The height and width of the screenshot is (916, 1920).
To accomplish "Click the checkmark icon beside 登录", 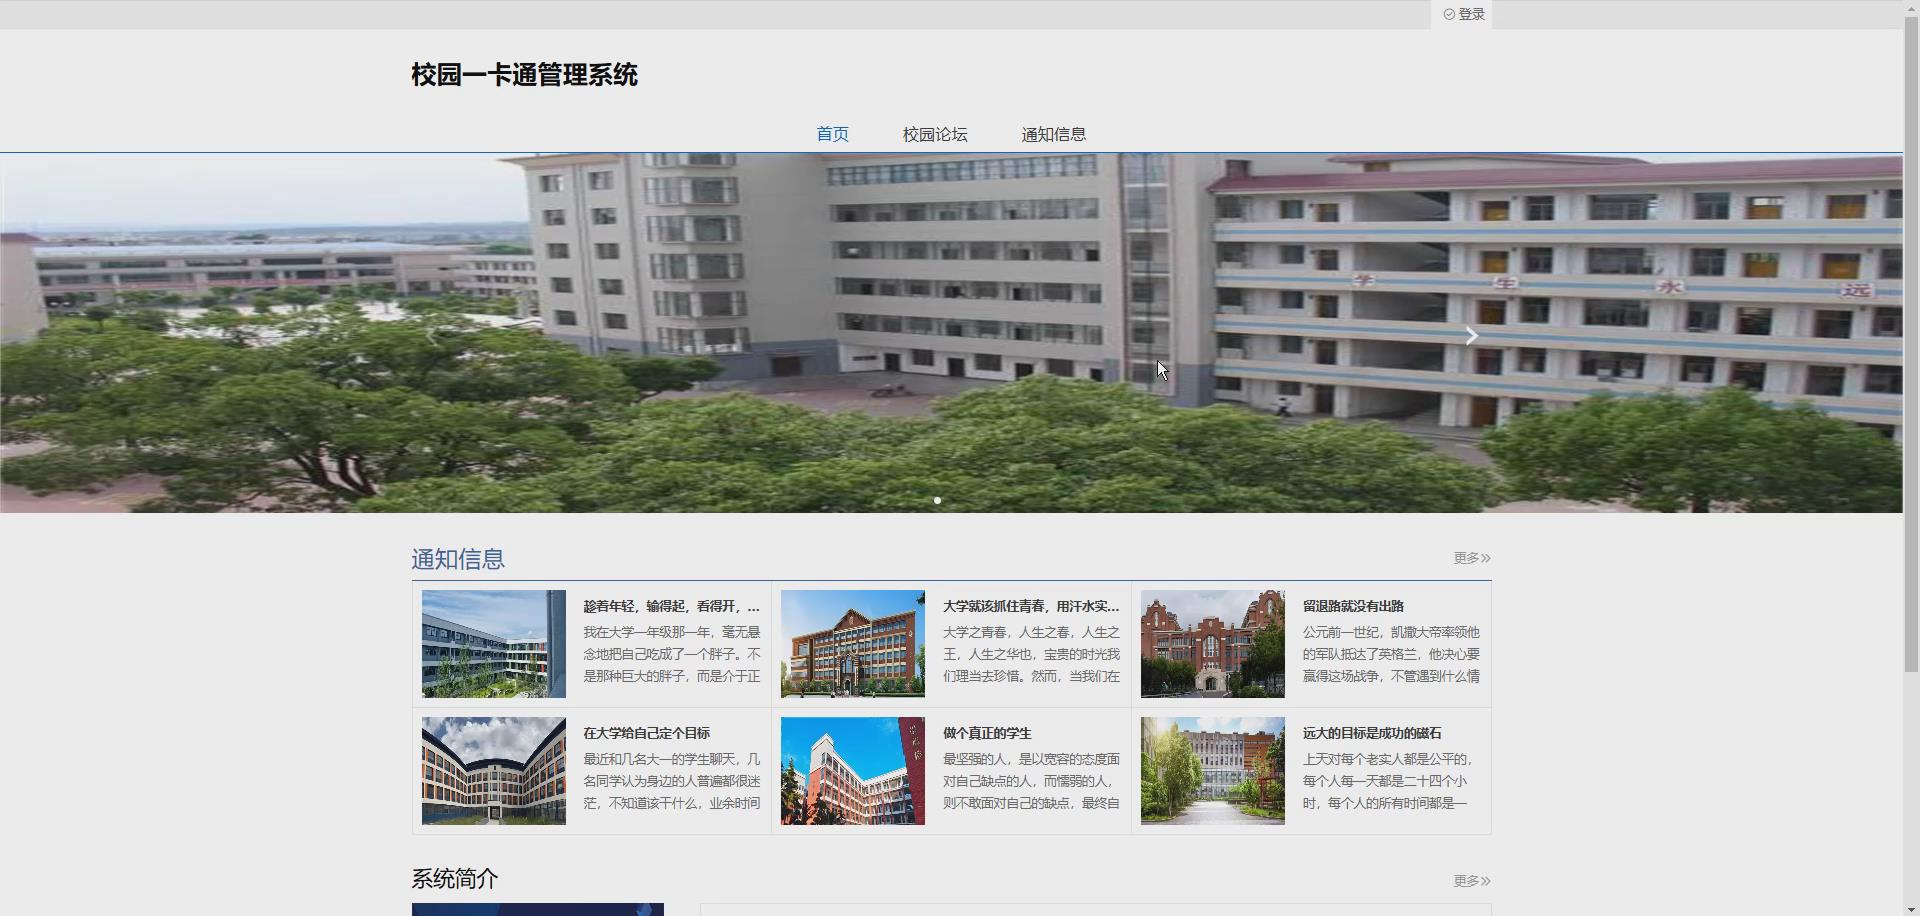I will point(1449,14).
